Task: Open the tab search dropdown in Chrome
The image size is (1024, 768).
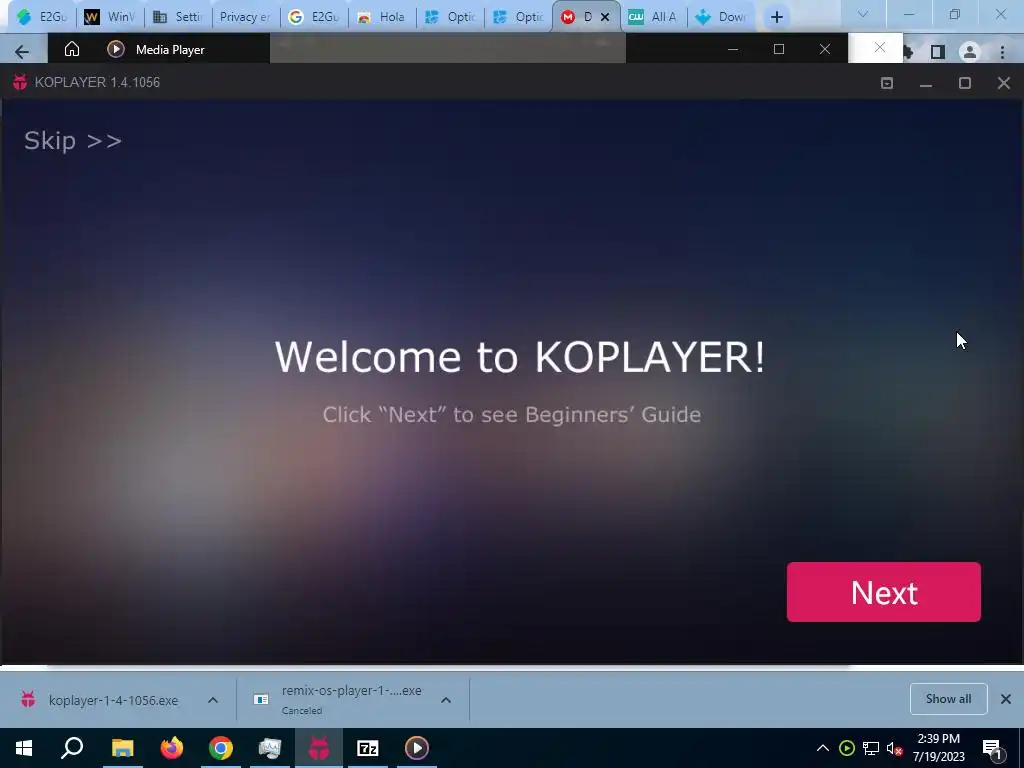Action: tap(863, 14)
